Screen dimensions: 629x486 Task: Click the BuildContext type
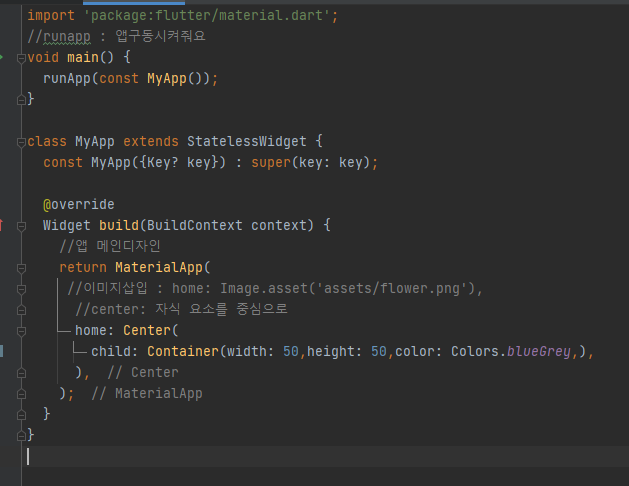(195, 225)
